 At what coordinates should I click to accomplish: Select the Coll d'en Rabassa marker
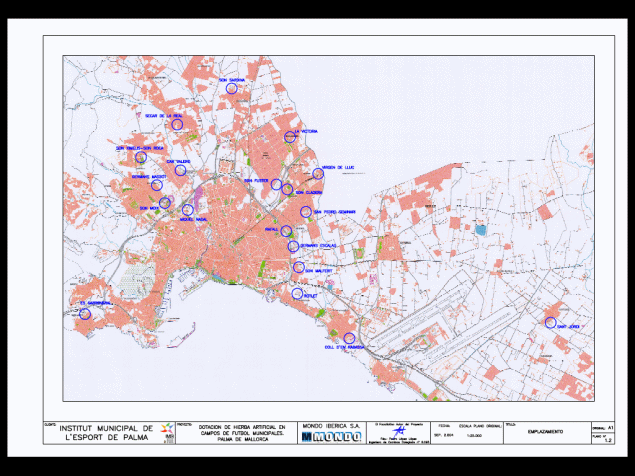point(349,337)
